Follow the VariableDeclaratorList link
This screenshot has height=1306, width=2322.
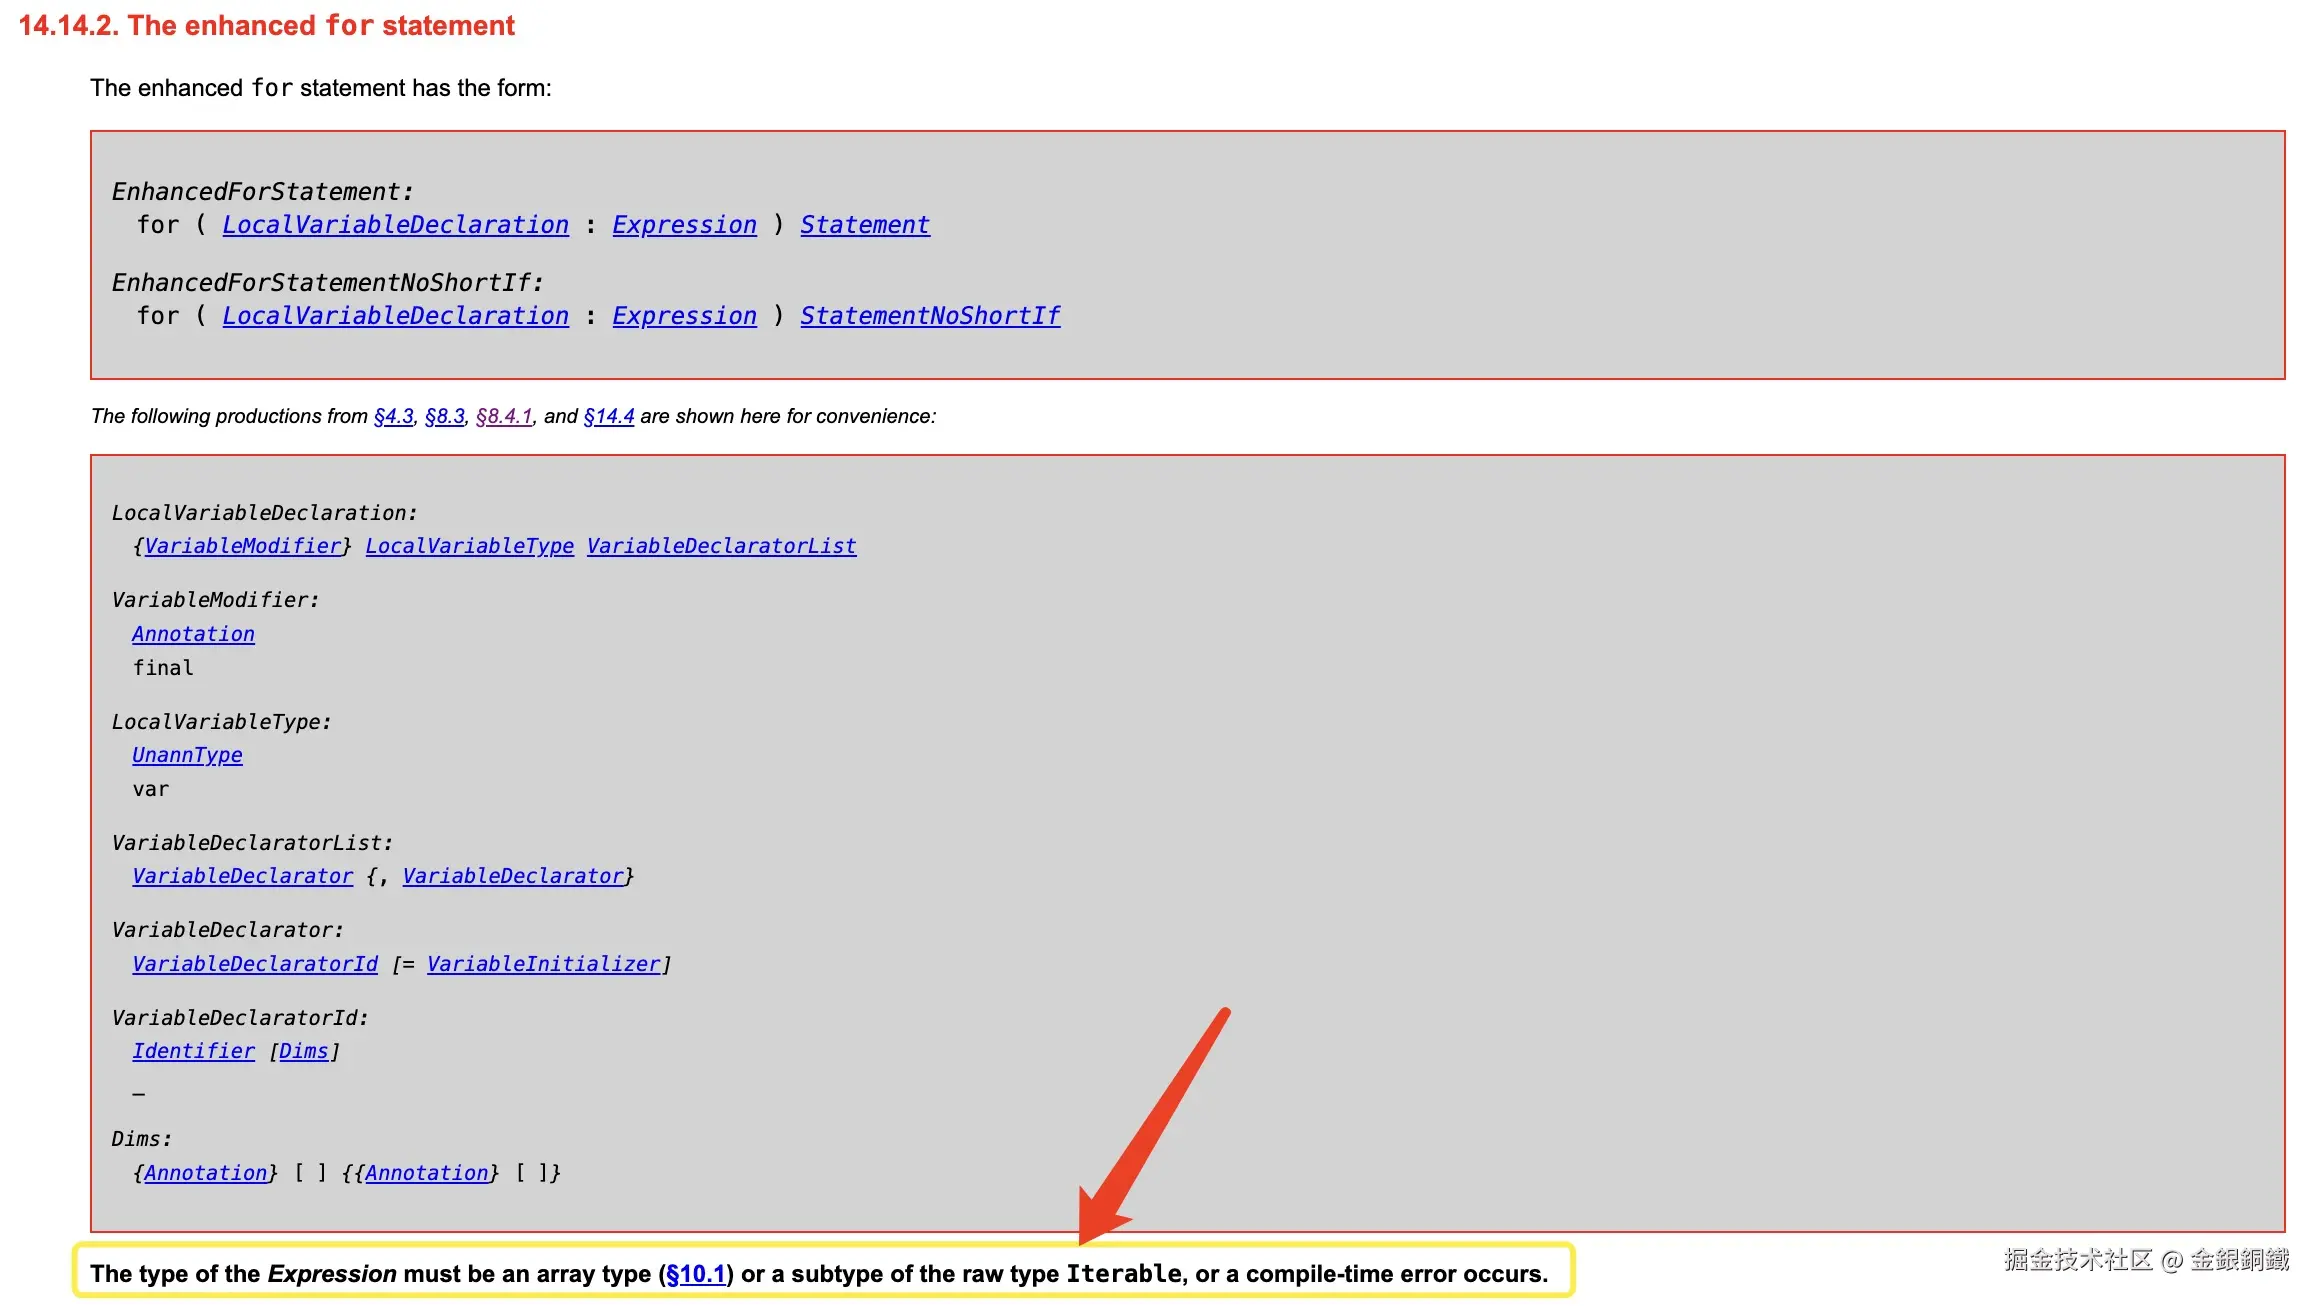click(721, 546)
